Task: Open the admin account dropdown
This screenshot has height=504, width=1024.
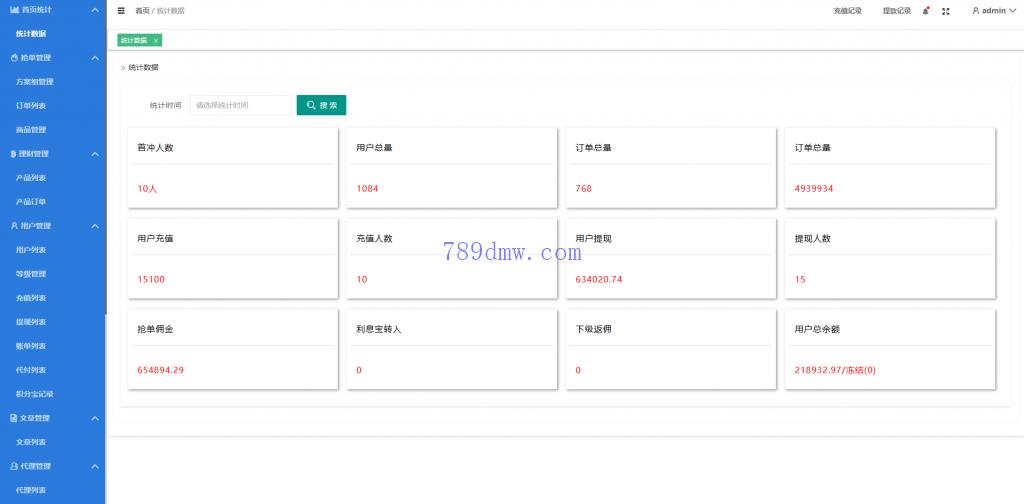Action: (x=993, y=10)
